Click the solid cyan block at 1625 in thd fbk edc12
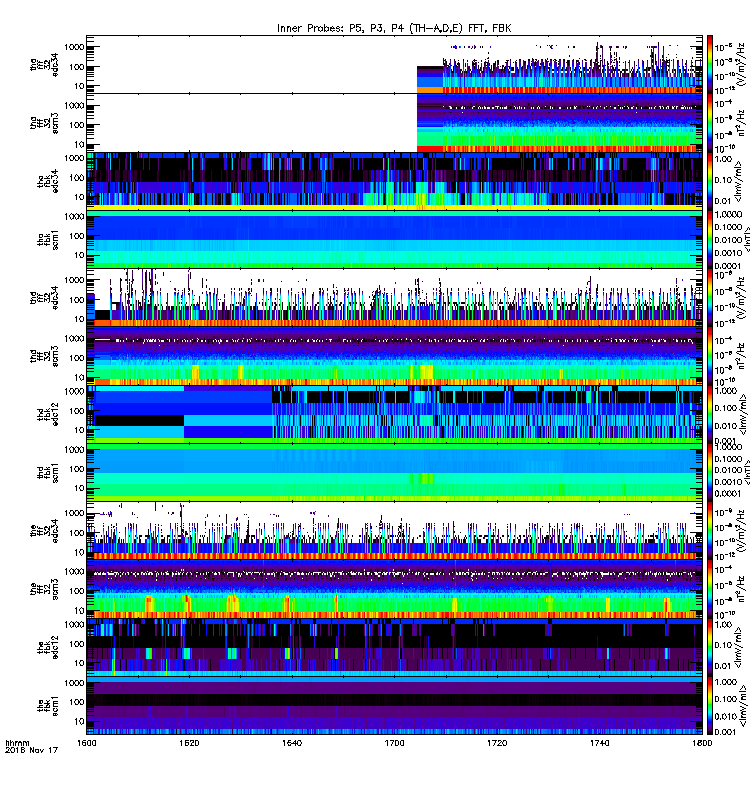This screenshot has width=750, height=800. point(228,420)
